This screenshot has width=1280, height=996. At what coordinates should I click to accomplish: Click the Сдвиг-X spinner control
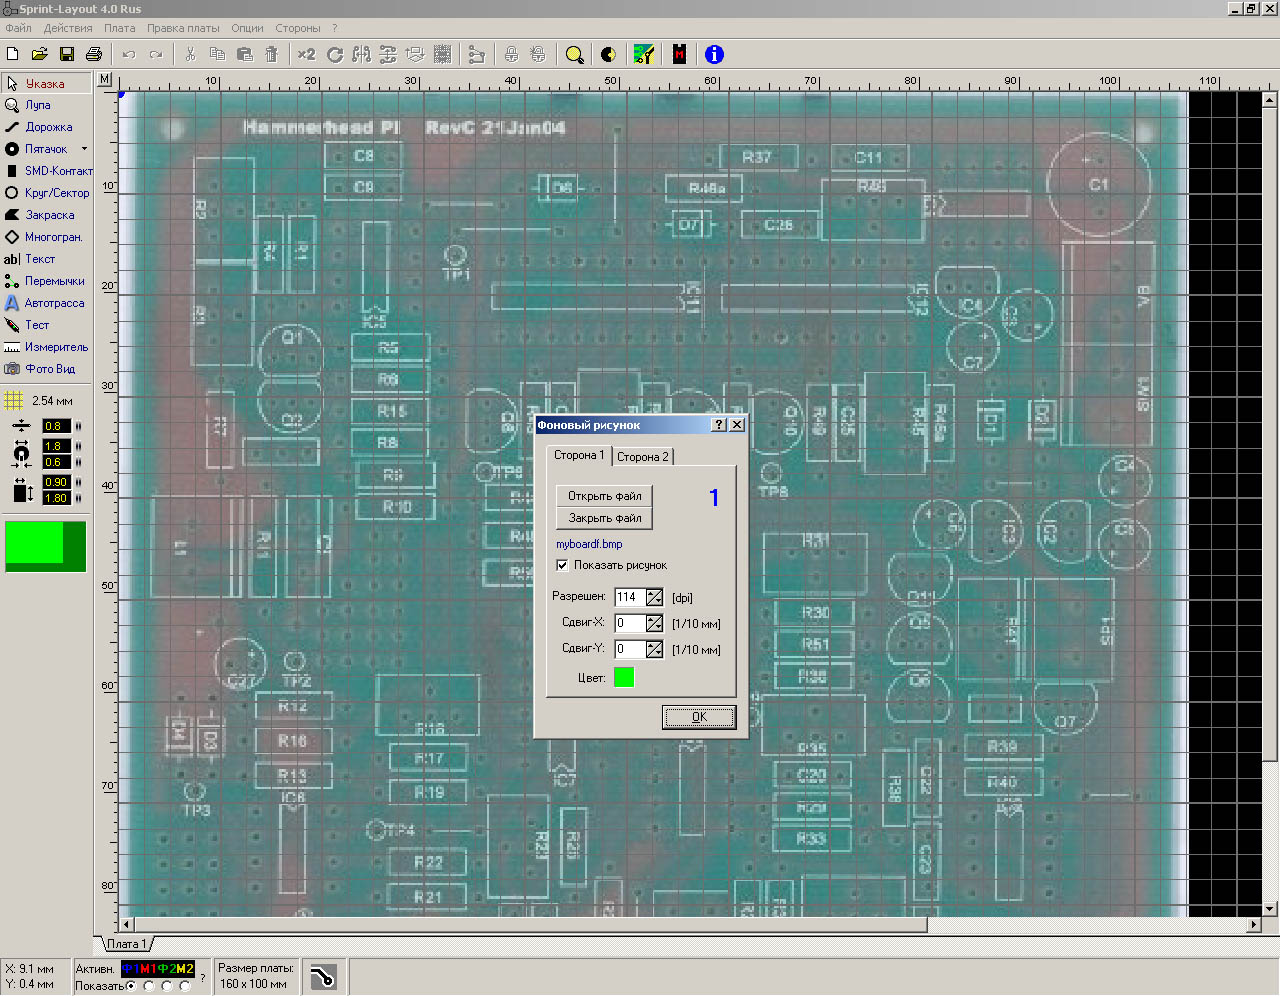(x=654, y=623)
